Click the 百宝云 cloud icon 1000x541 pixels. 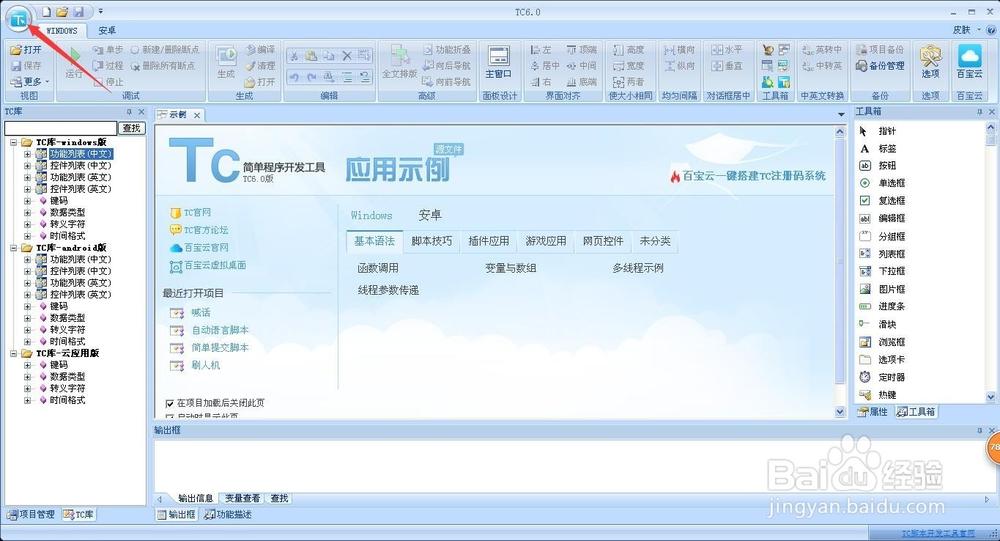click(969, 61)
